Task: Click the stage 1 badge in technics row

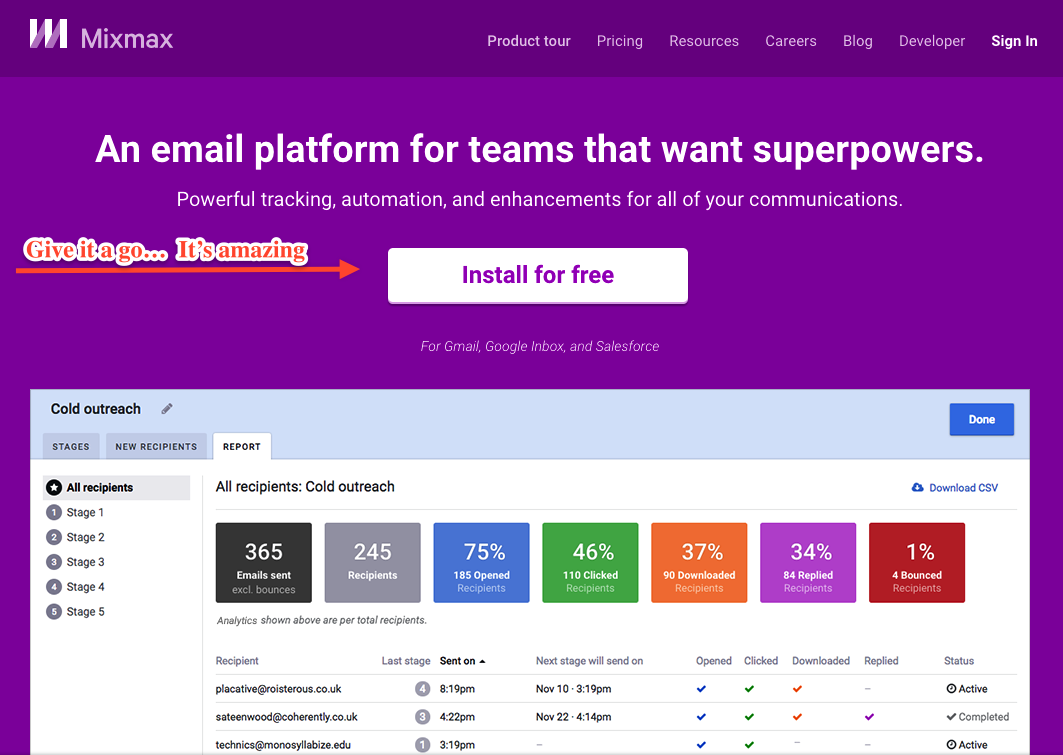Action: pyautogui.click(x=422, y=744)
